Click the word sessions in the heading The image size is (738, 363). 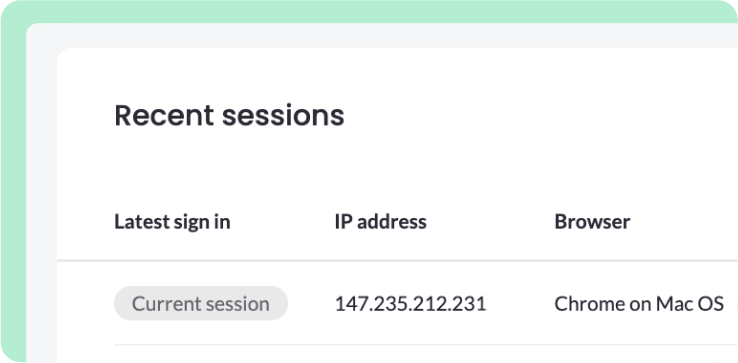click(283, 115)
